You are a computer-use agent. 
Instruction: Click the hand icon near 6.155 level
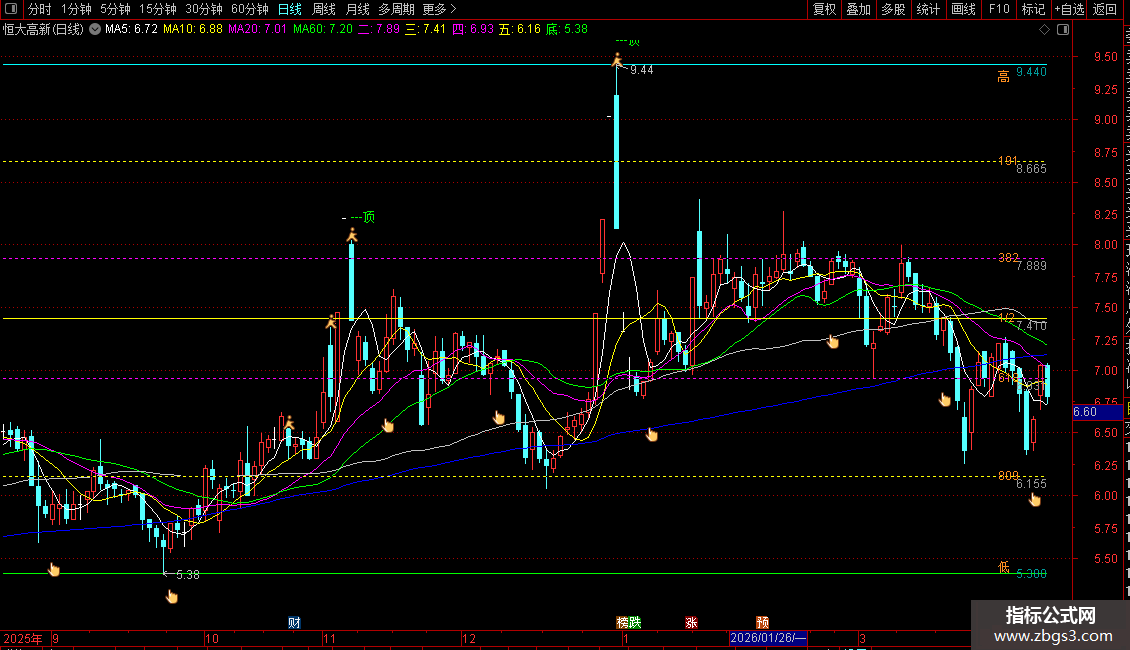click(x=1035, y=499)
